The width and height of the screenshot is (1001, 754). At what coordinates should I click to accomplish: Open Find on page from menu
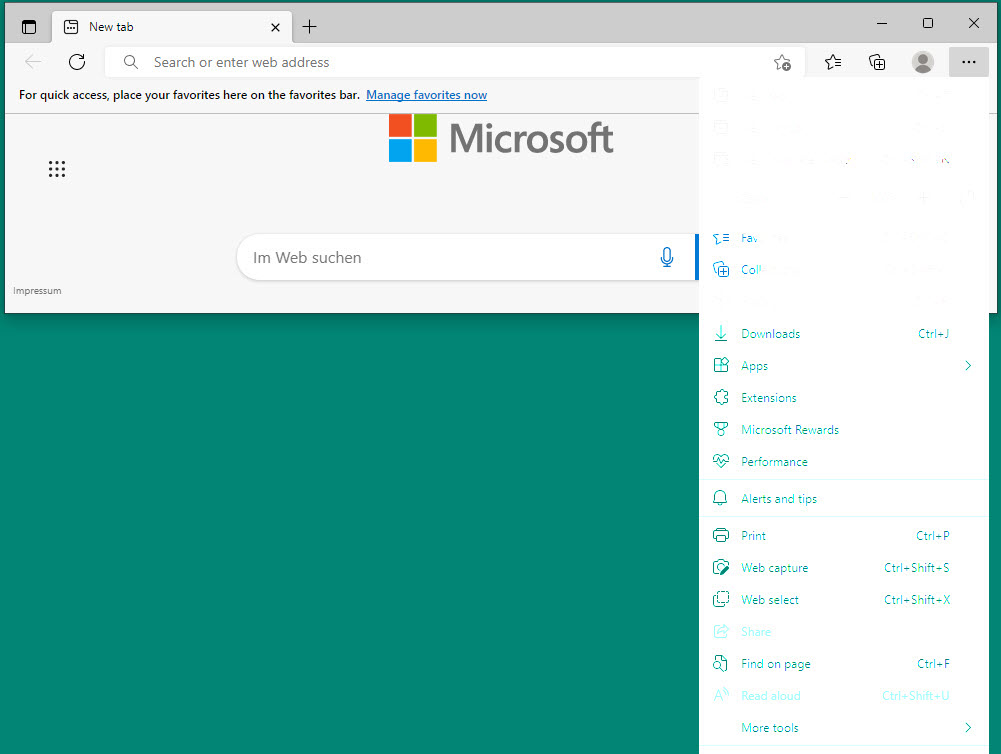843,663
